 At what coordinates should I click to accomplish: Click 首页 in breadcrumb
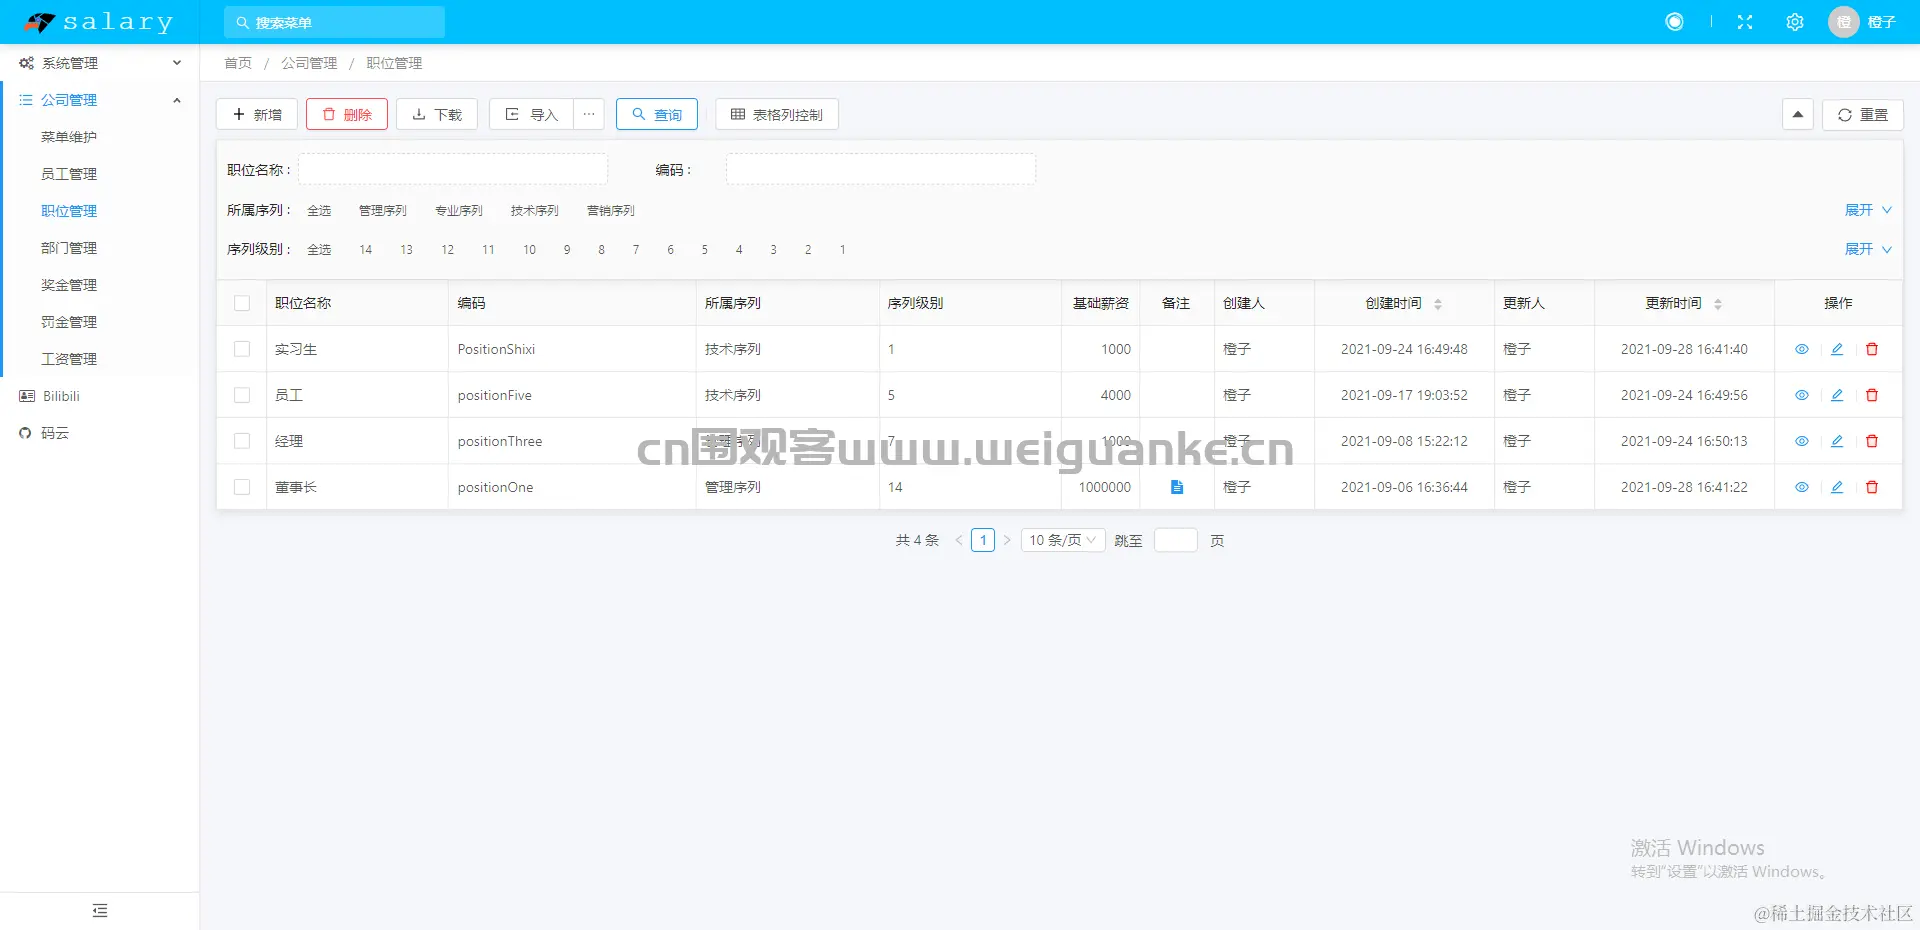point(238,63)
